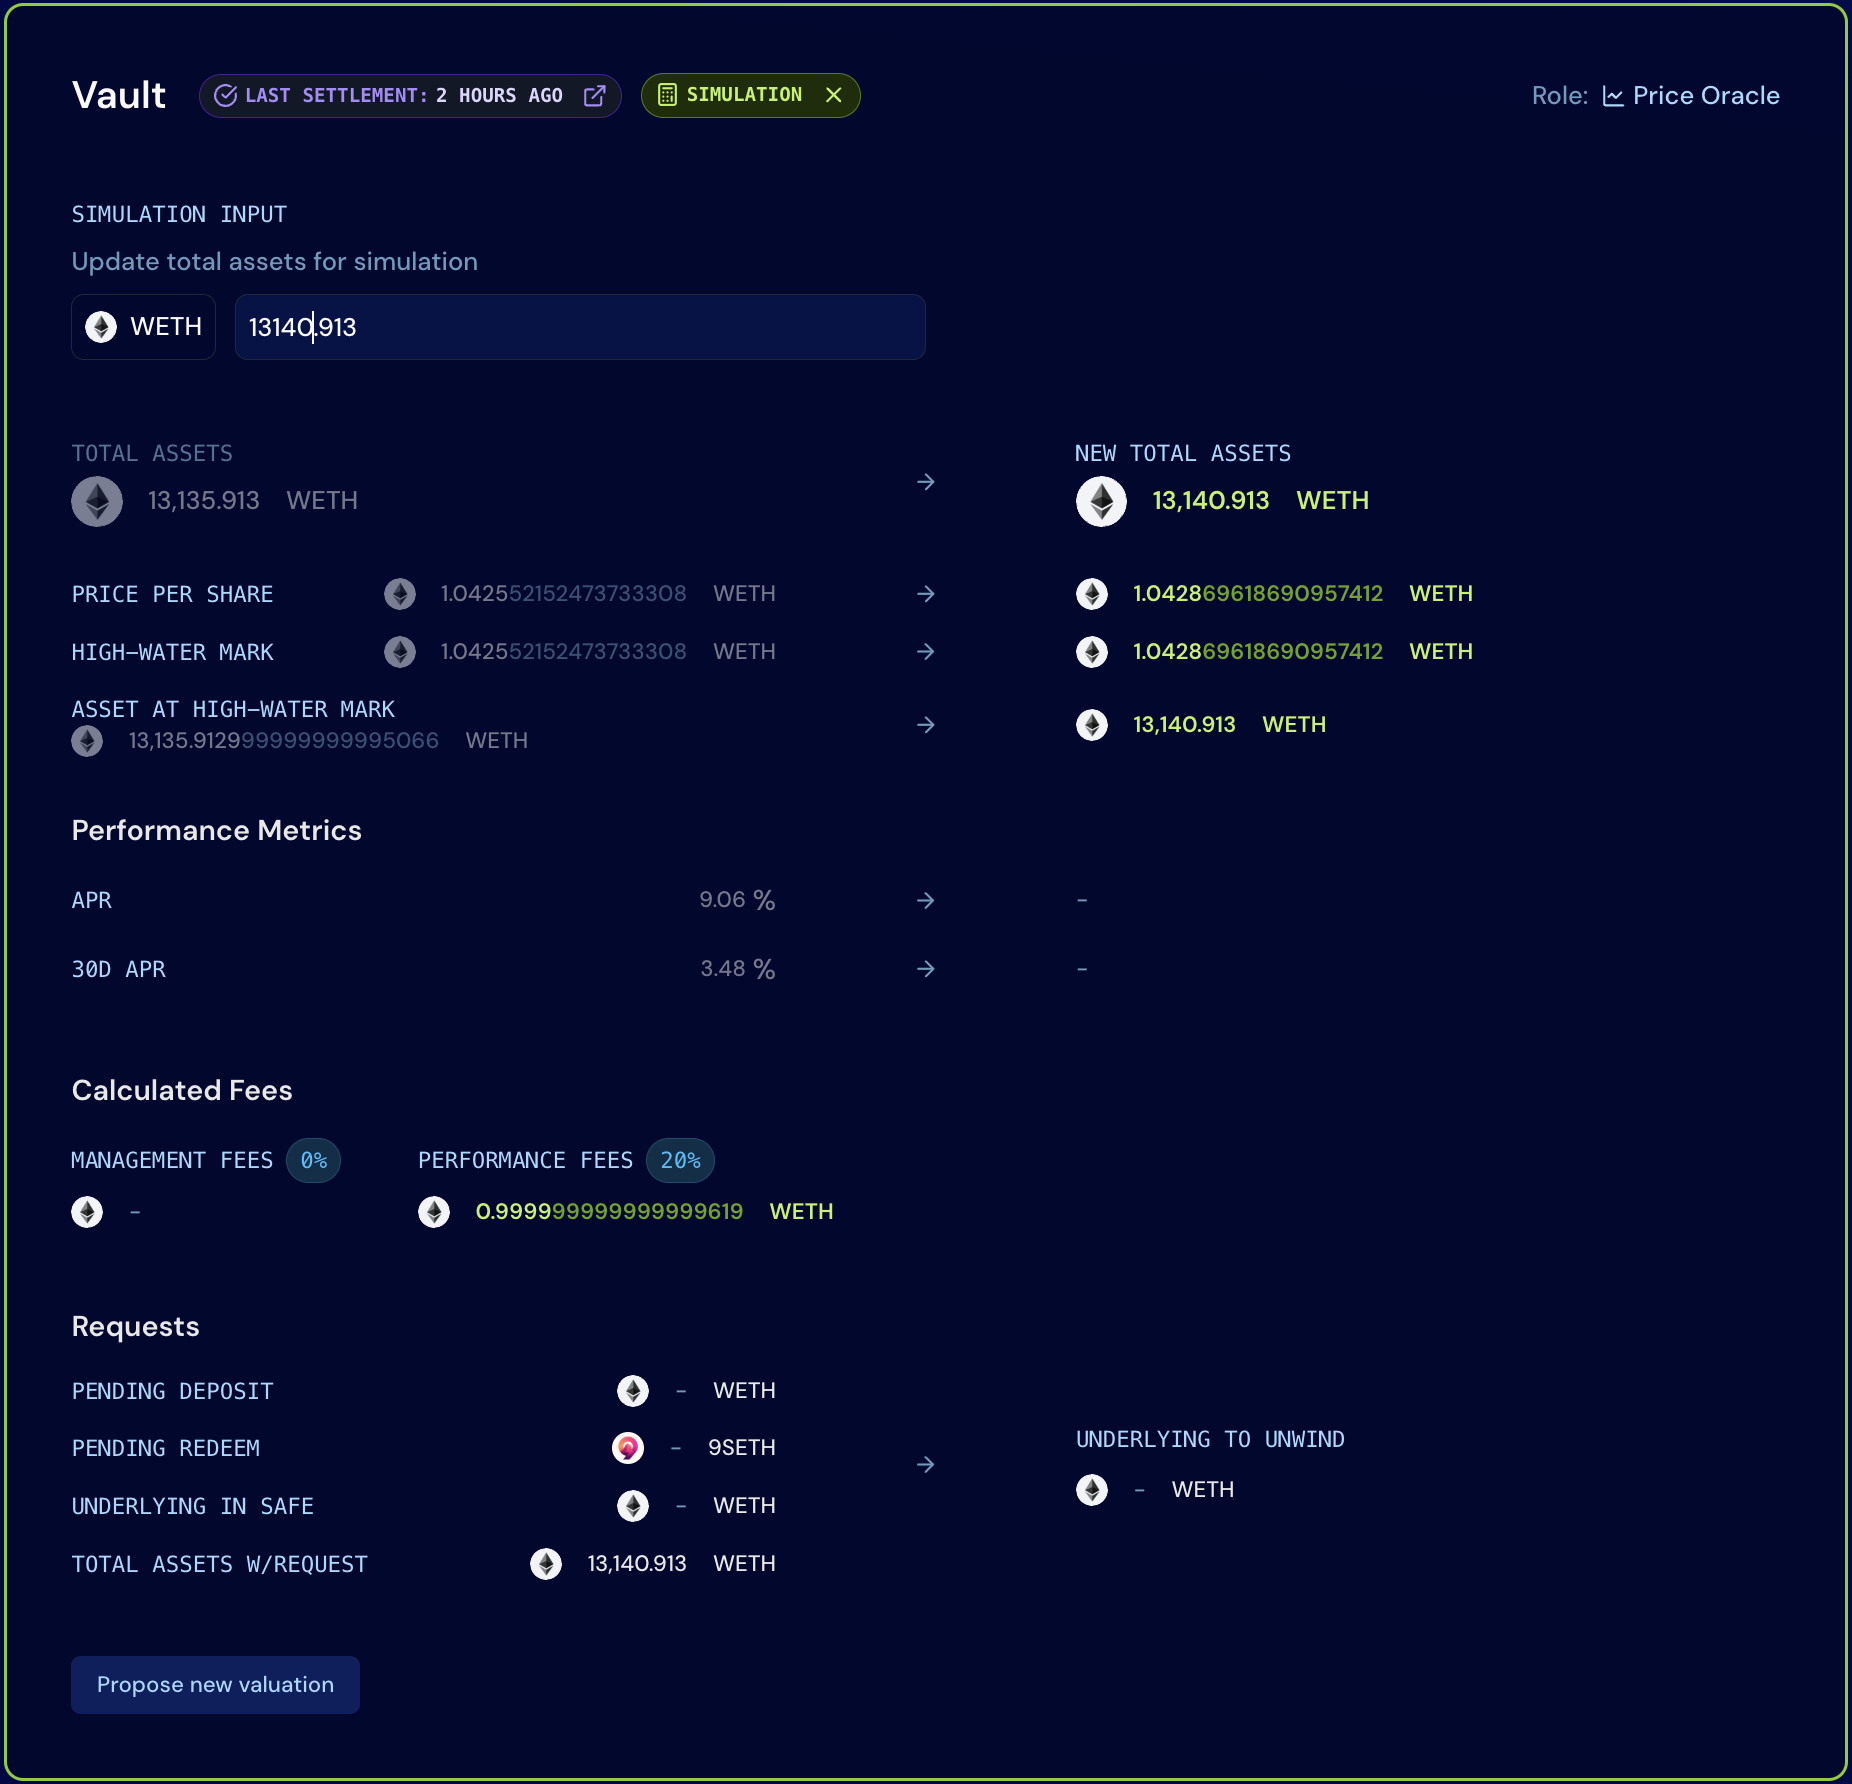Click the Performance Fees 20% badge
The image size is (1852, 1784).
pyautogui.click(x=680, y=1161)
